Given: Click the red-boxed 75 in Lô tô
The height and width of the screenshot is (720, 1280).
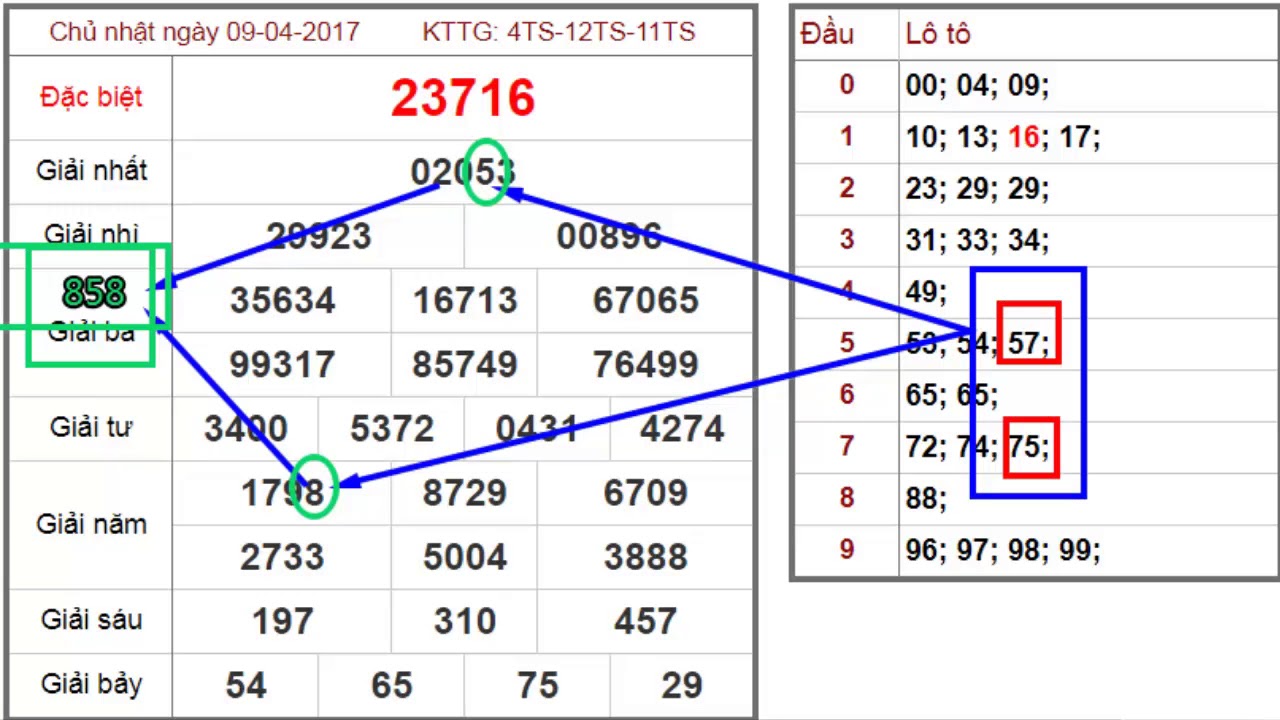Looking at the screenshot, I should [x=1028, y=447].
